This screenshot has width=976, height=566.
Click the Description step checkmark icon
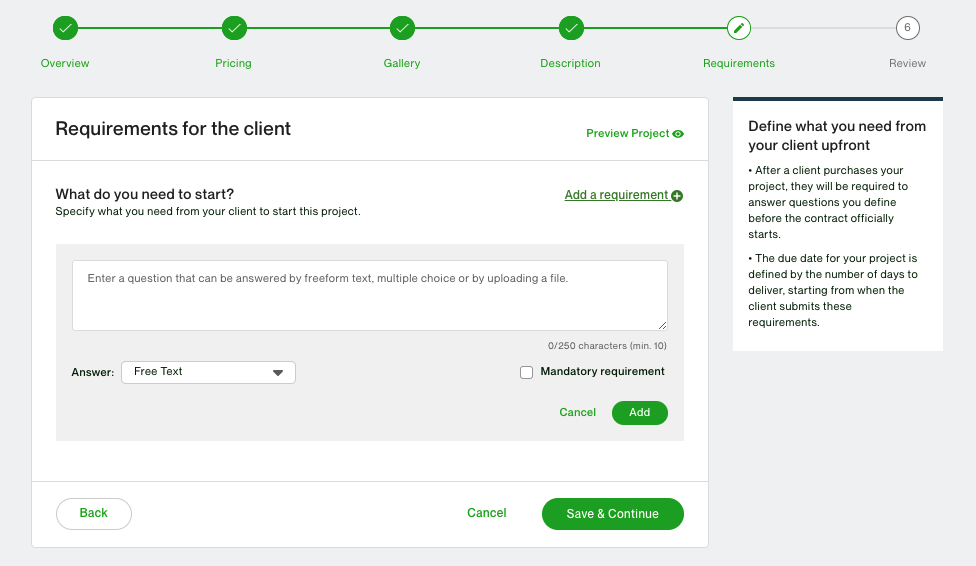pos(571,28)
